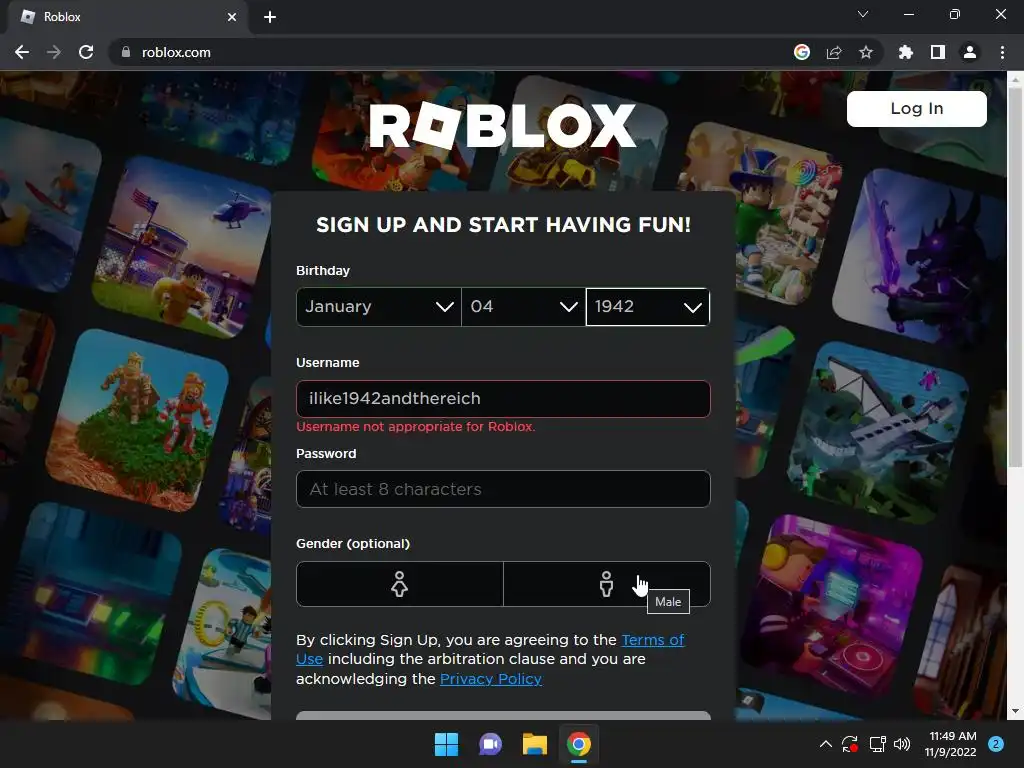1024x768 pixels.
Task: Select the Male gender option
Action: tap(607, 584)
